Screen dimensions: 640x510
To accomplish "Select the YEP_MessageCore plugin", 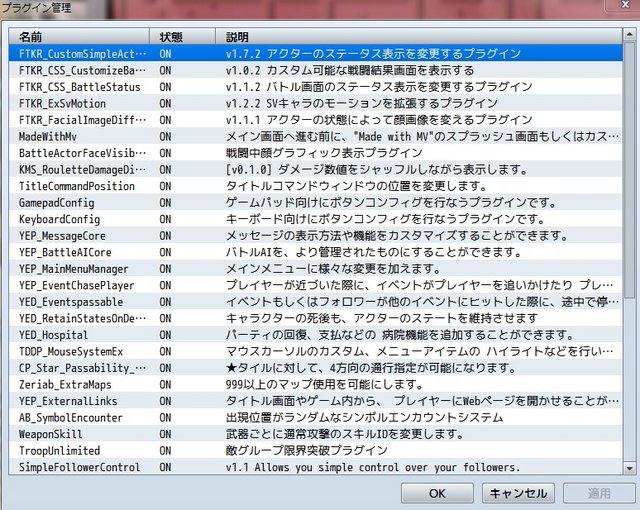I will pos(316,236).
